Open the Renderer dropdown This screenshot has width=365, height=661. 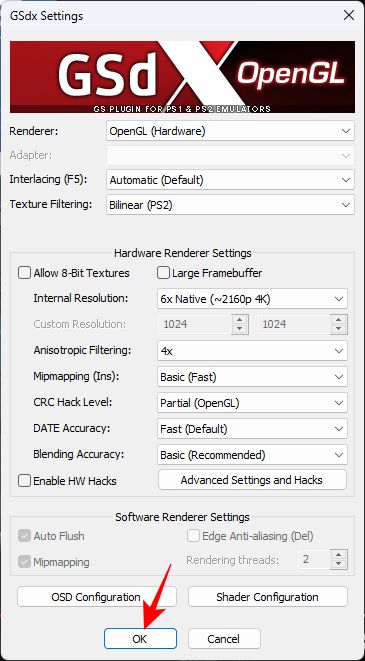tap(230, 131)
